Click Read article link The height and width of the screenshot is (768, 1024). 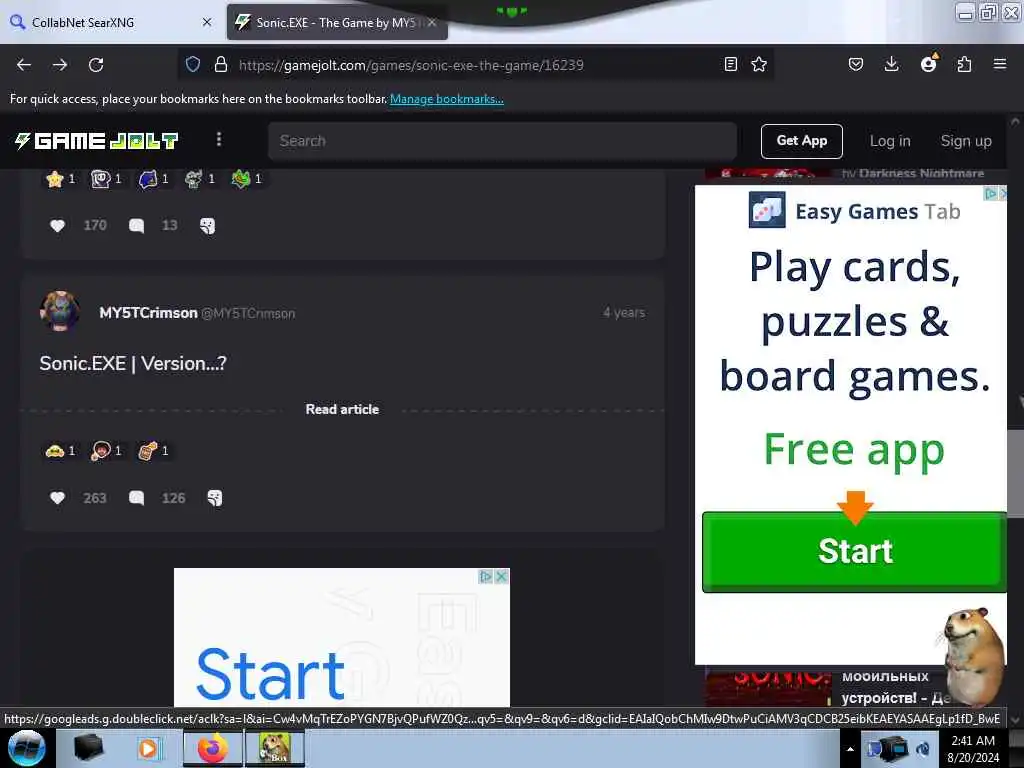[342, 409]
